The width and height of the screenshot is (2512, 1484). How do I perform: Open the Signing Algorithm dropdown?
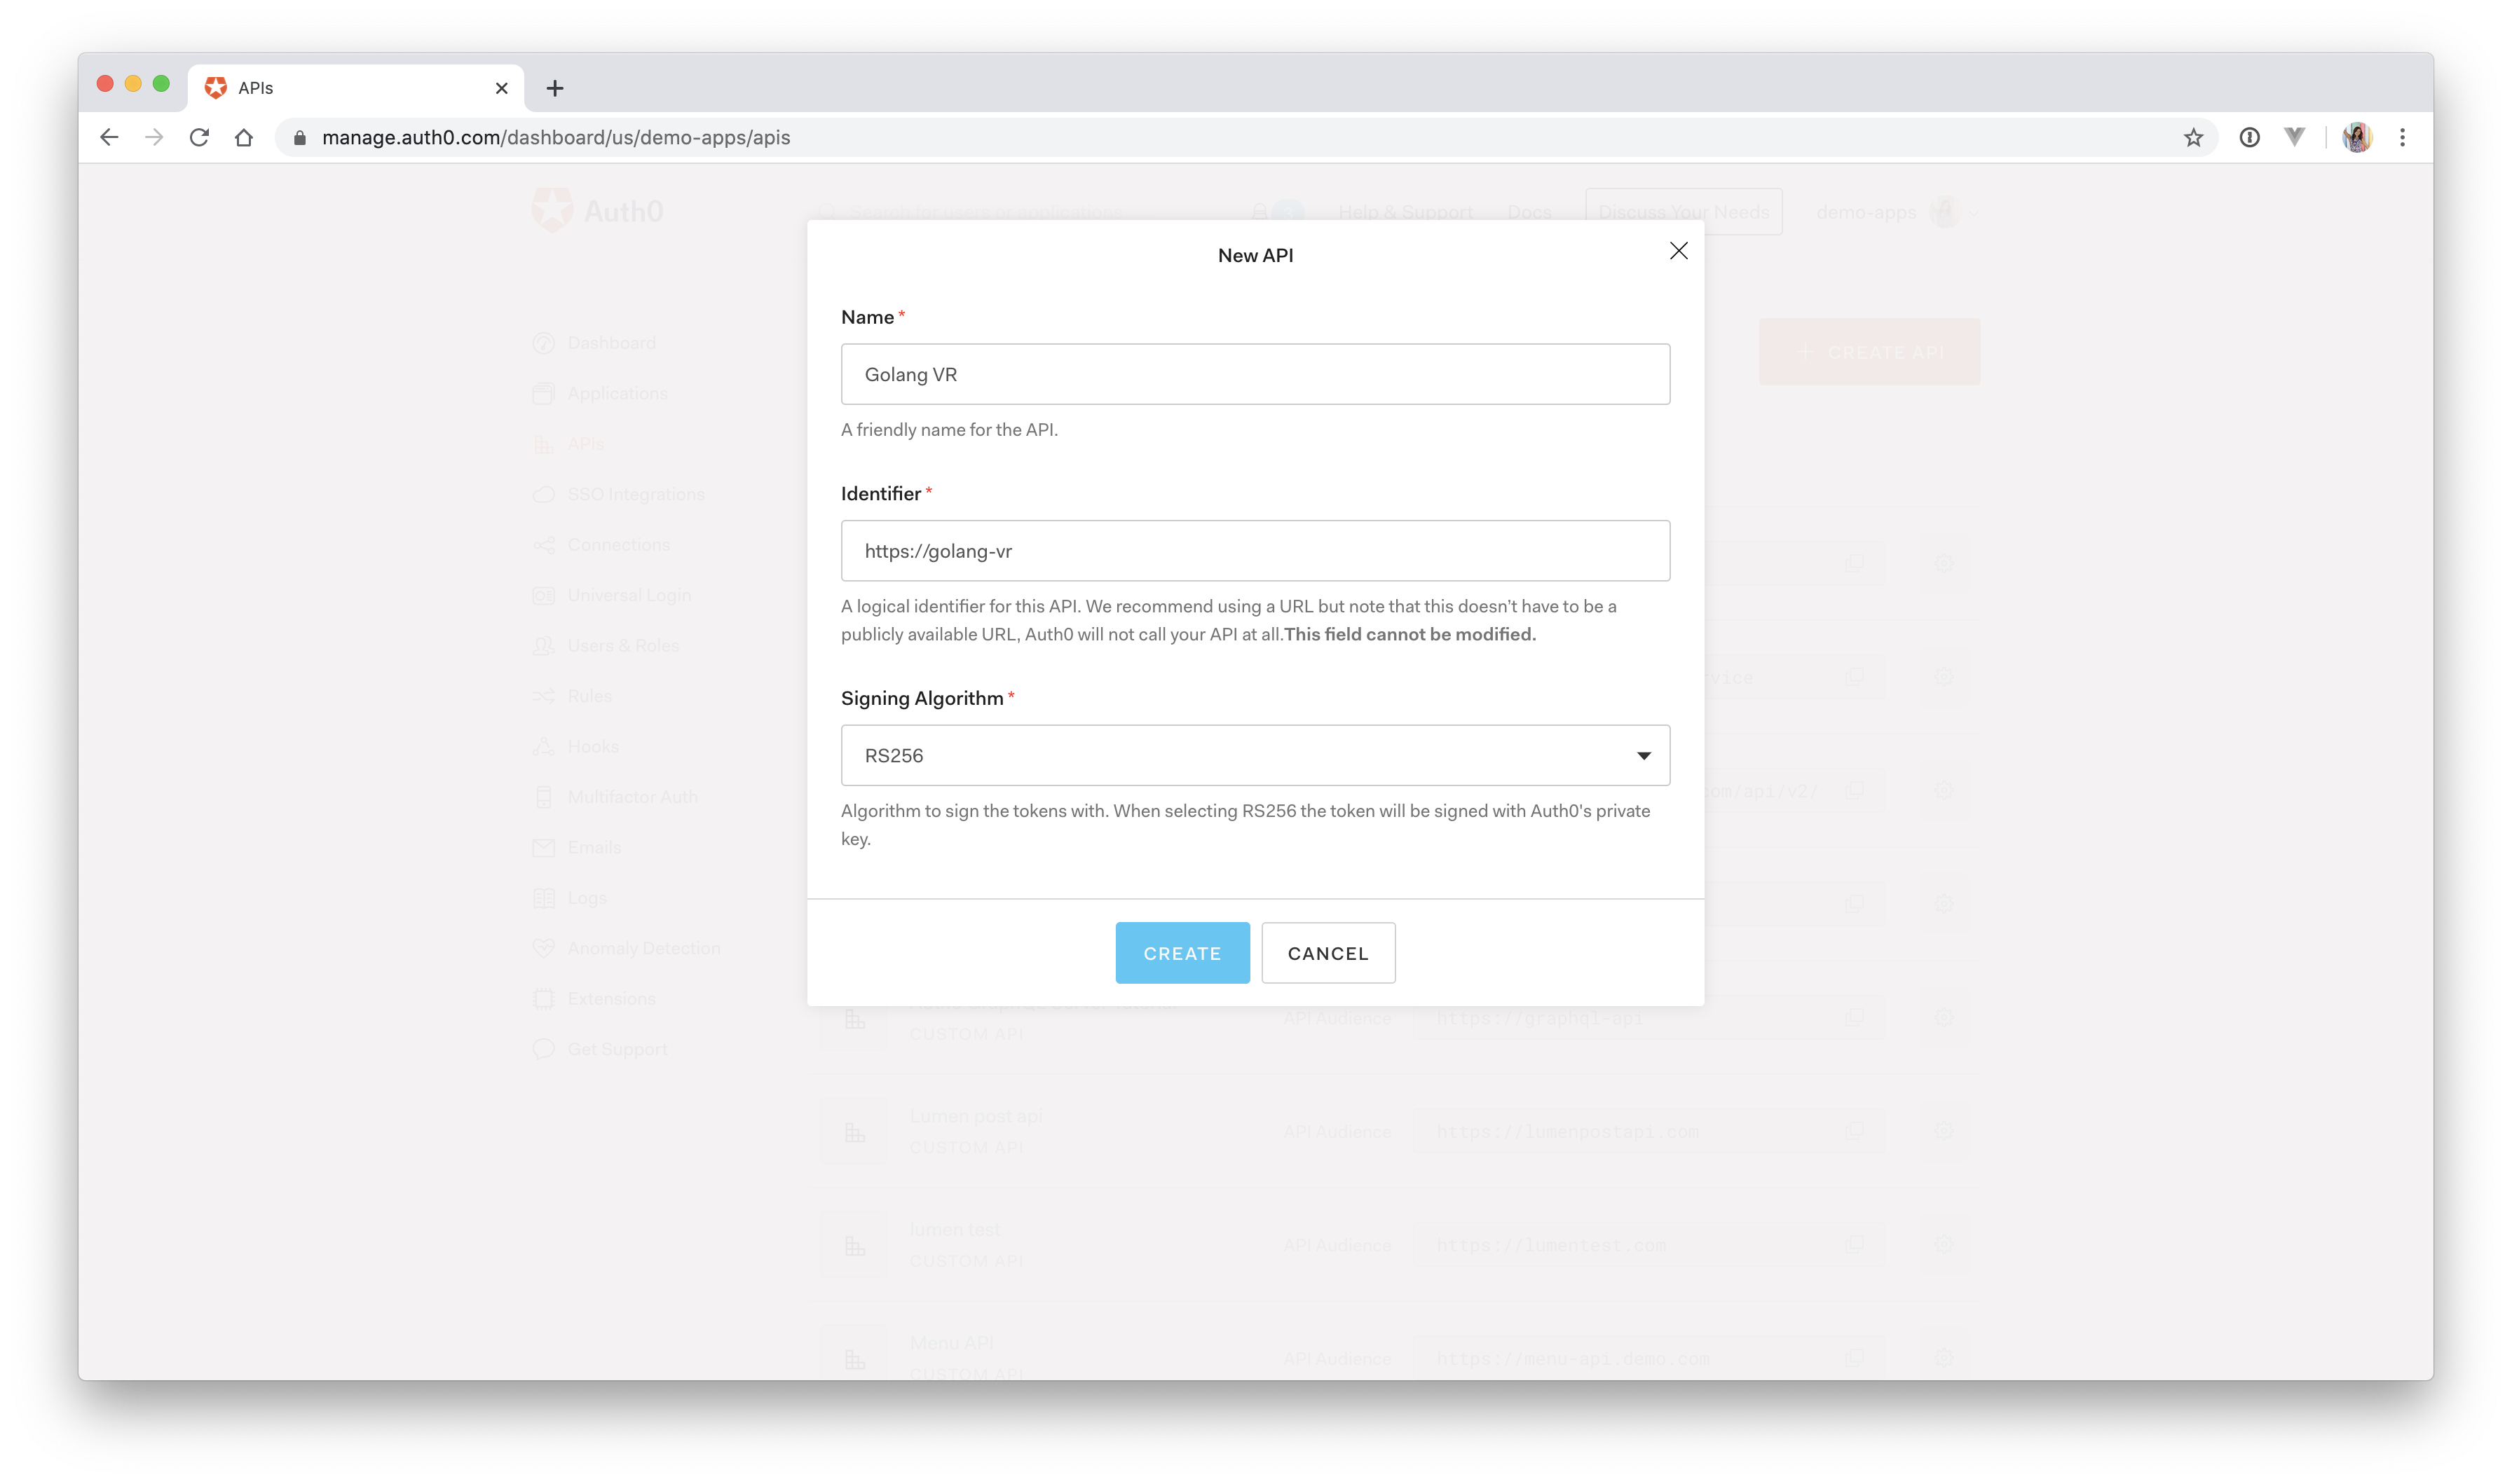pos(1255,755)
